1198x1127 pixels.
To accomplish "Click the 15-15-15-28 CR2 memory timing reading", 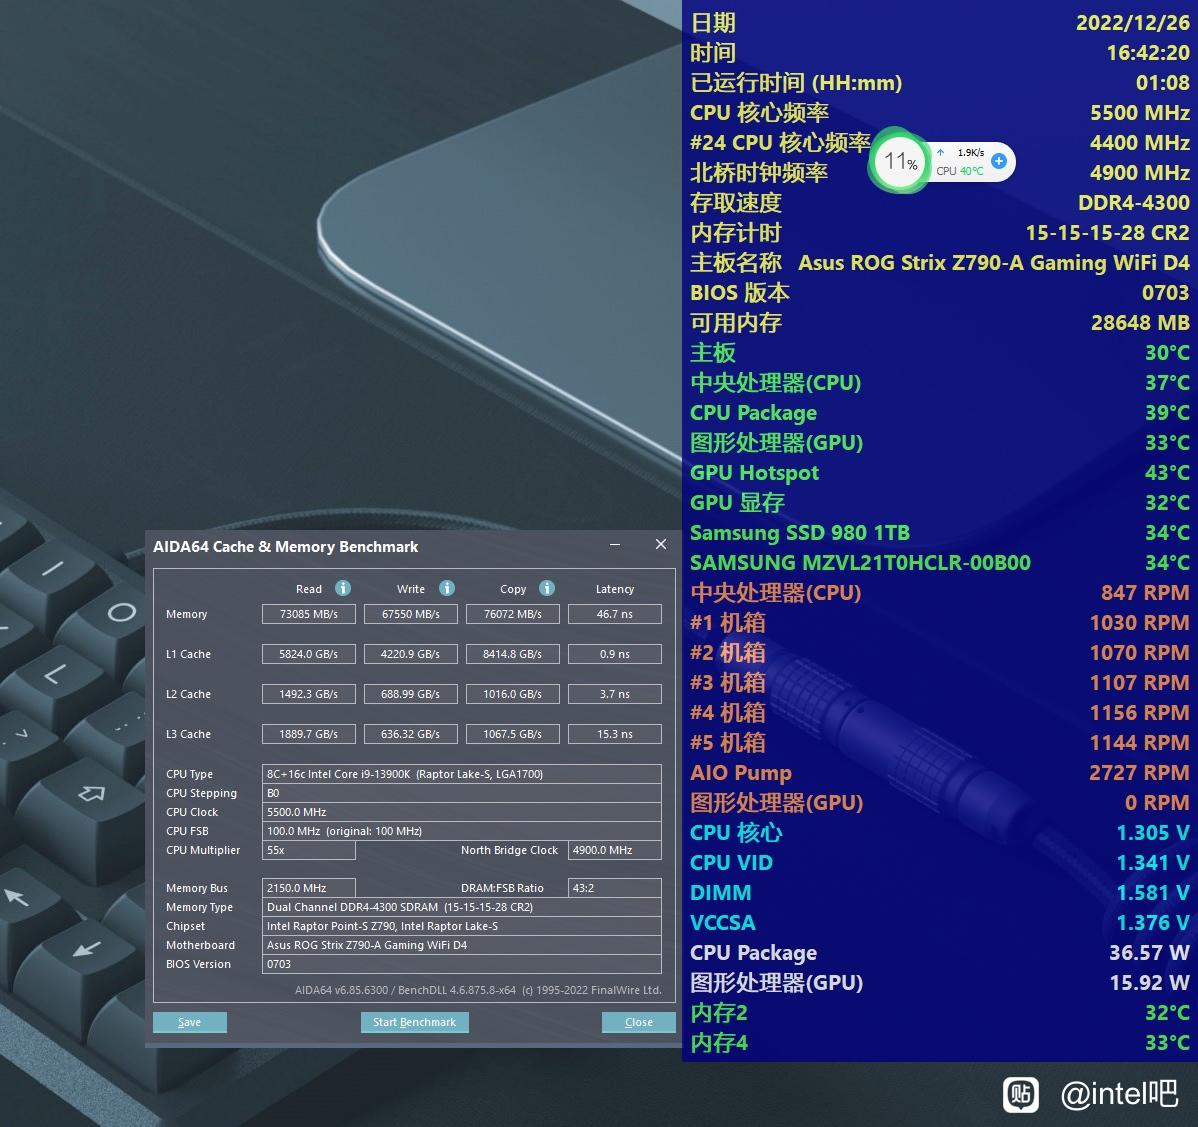I will point(1107,233).
